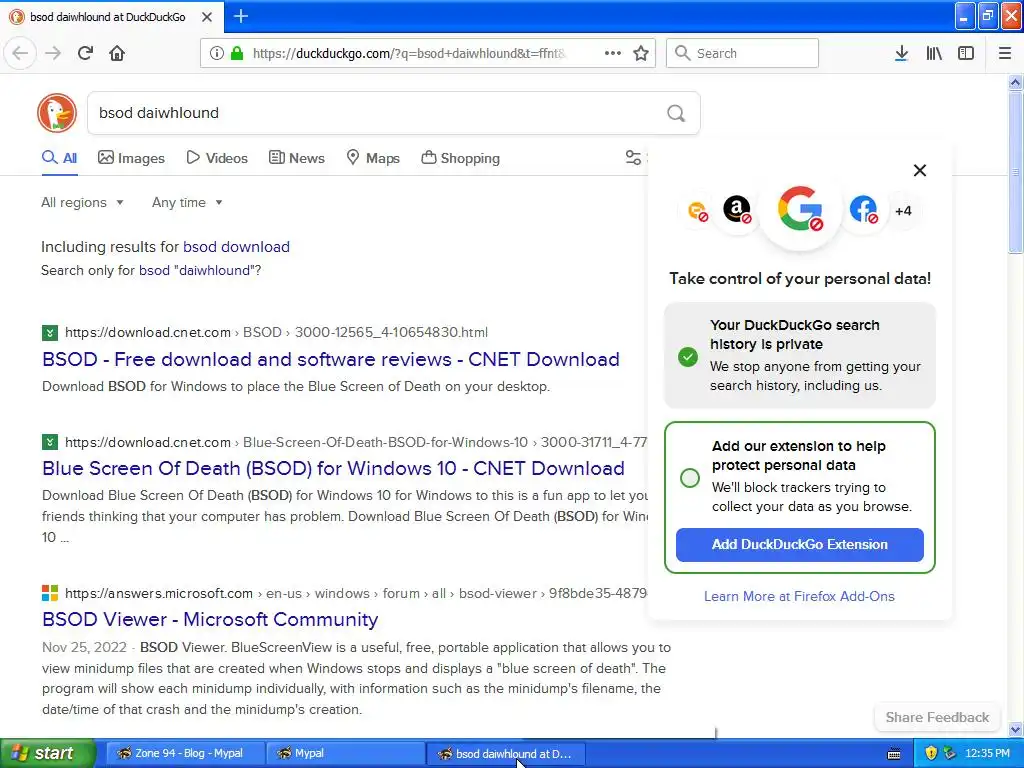Focus the browser address bar URL
Screen dimensions: 1024x768
pos(409,53)
